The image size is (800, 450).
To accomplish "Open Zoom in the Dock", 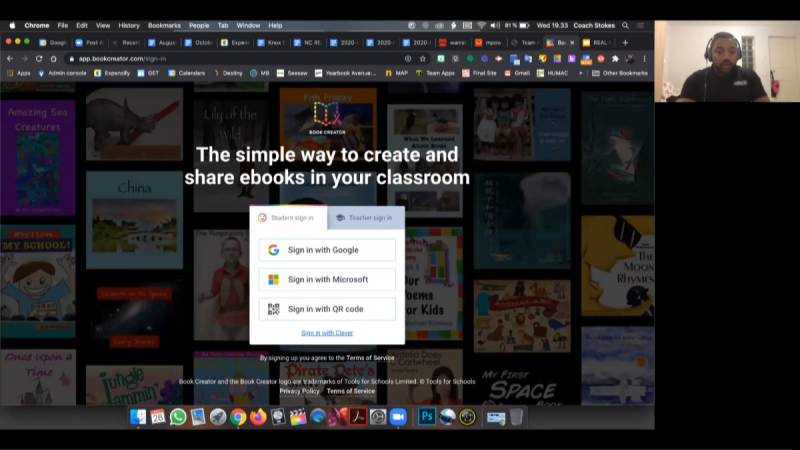I will point(398,417).
